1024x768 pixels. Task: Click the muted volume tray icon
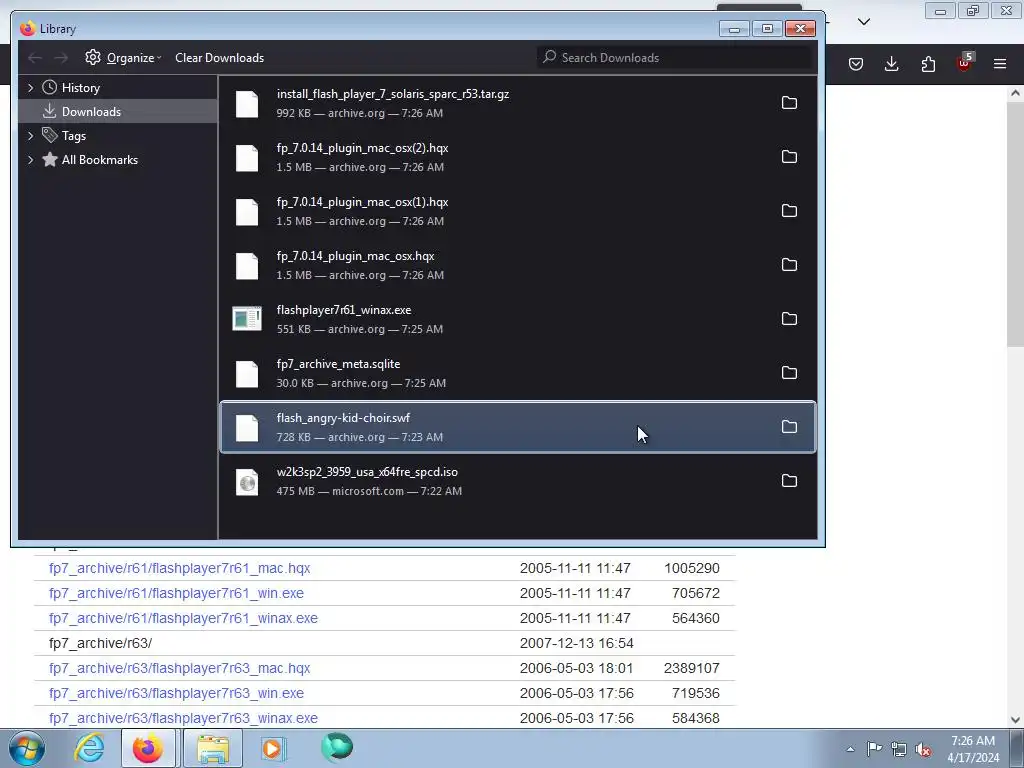point(923,749)
